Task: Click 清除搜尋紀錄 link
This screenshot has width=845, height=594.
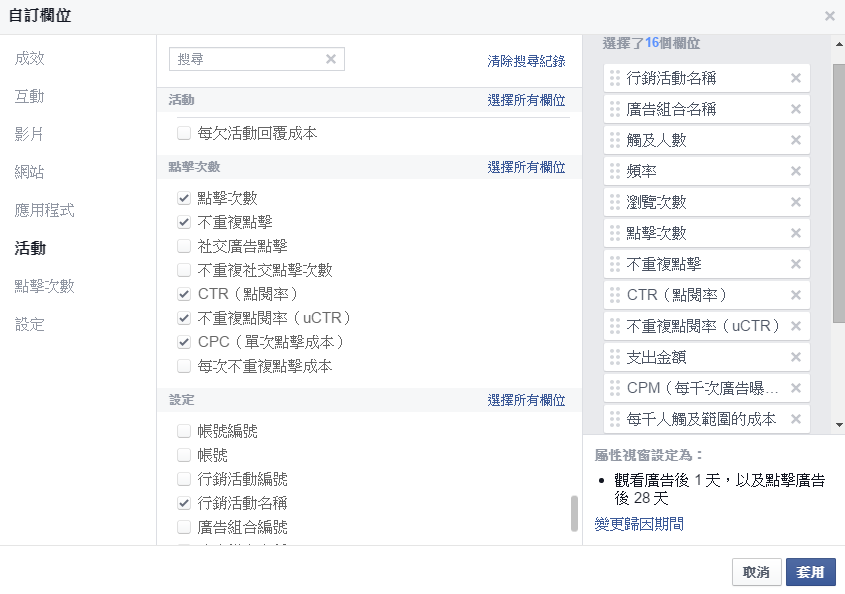Action: pyautogui.click(x=526, y=61)
